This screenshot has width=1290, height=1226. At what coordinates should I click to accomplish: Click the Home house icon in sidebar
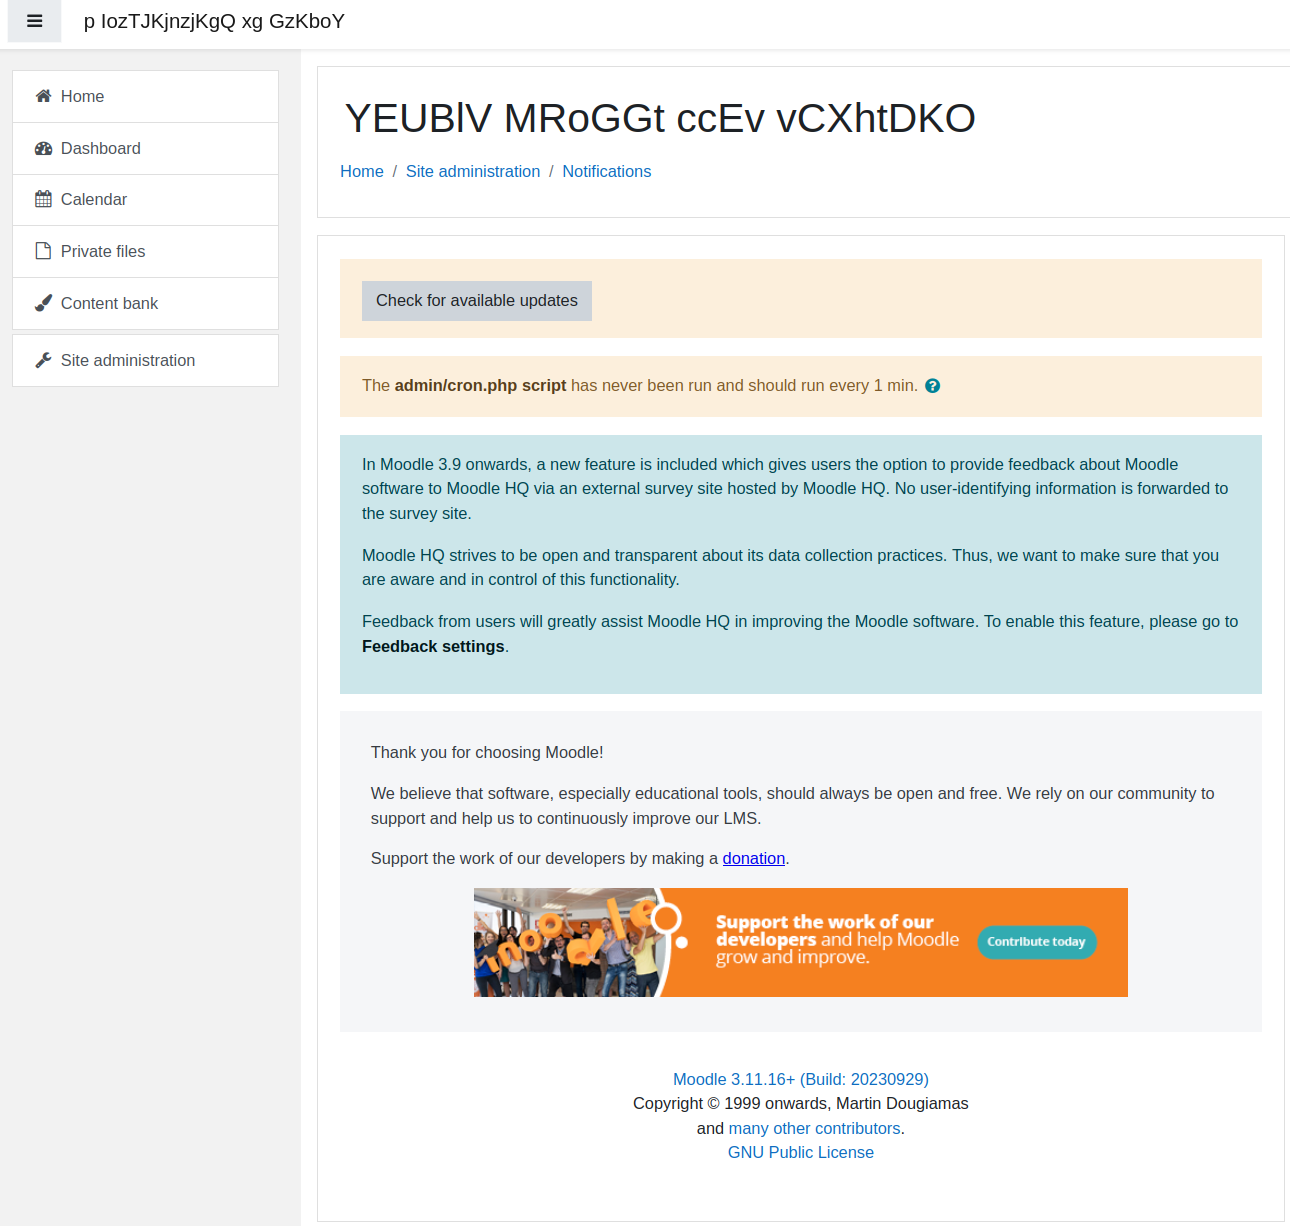point(43,96)
